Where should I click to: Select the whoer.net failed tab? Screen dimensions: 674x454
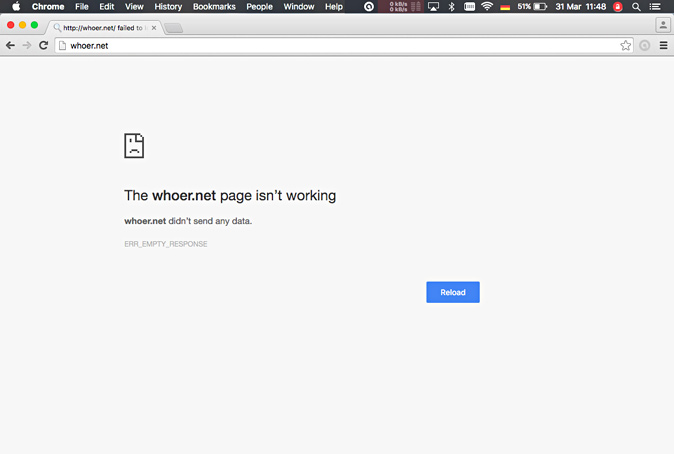[x=103, y=28]
